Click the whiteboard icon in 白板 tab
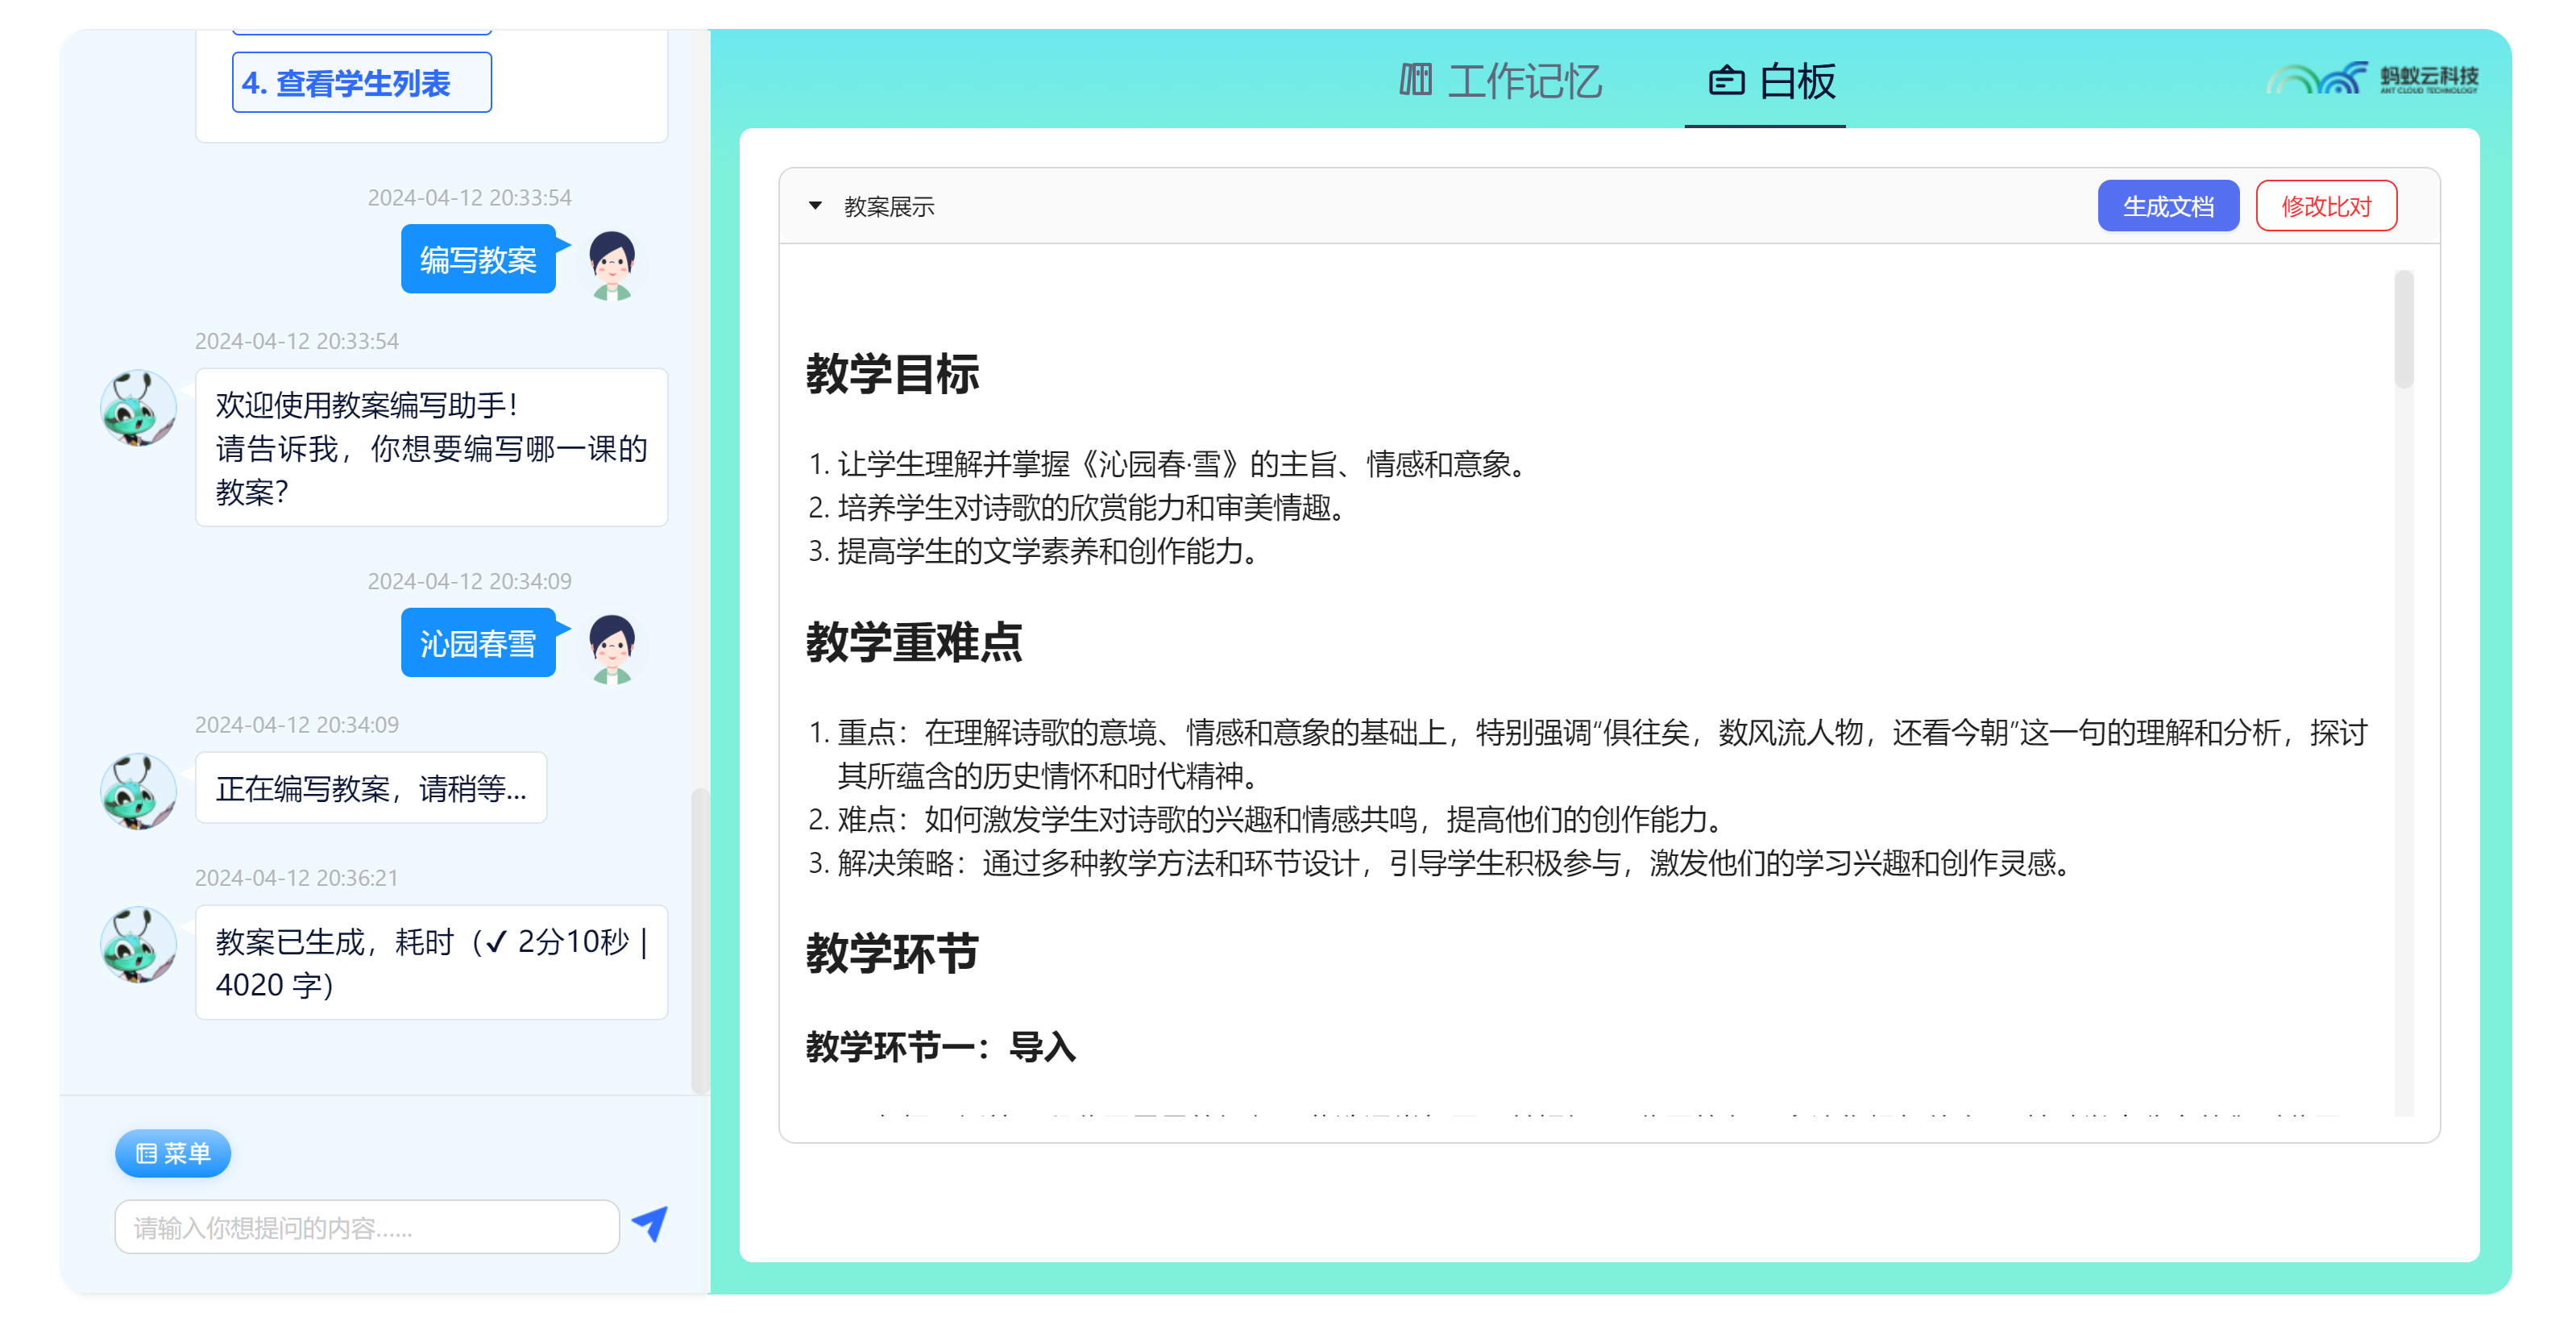This screenshot has width=2576, height=1334. tap(1727, 81)
